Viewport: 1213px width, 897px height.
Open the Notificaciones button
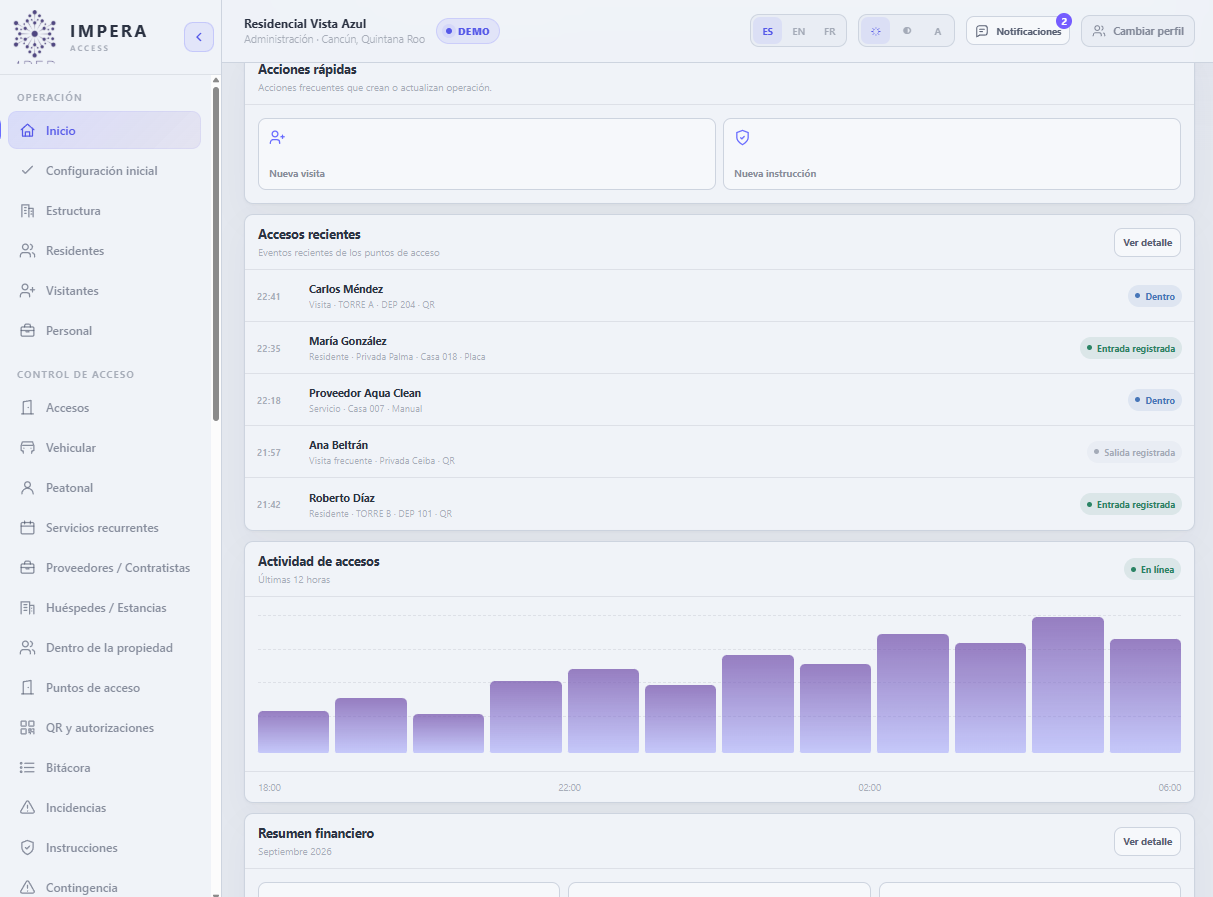coord(1018,31)
